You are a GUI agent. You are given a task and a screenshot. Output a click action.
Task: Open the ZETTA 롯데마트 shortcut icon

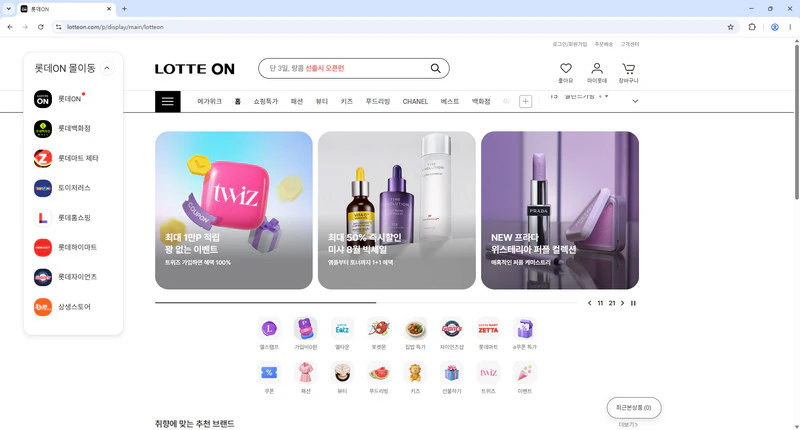488,329
